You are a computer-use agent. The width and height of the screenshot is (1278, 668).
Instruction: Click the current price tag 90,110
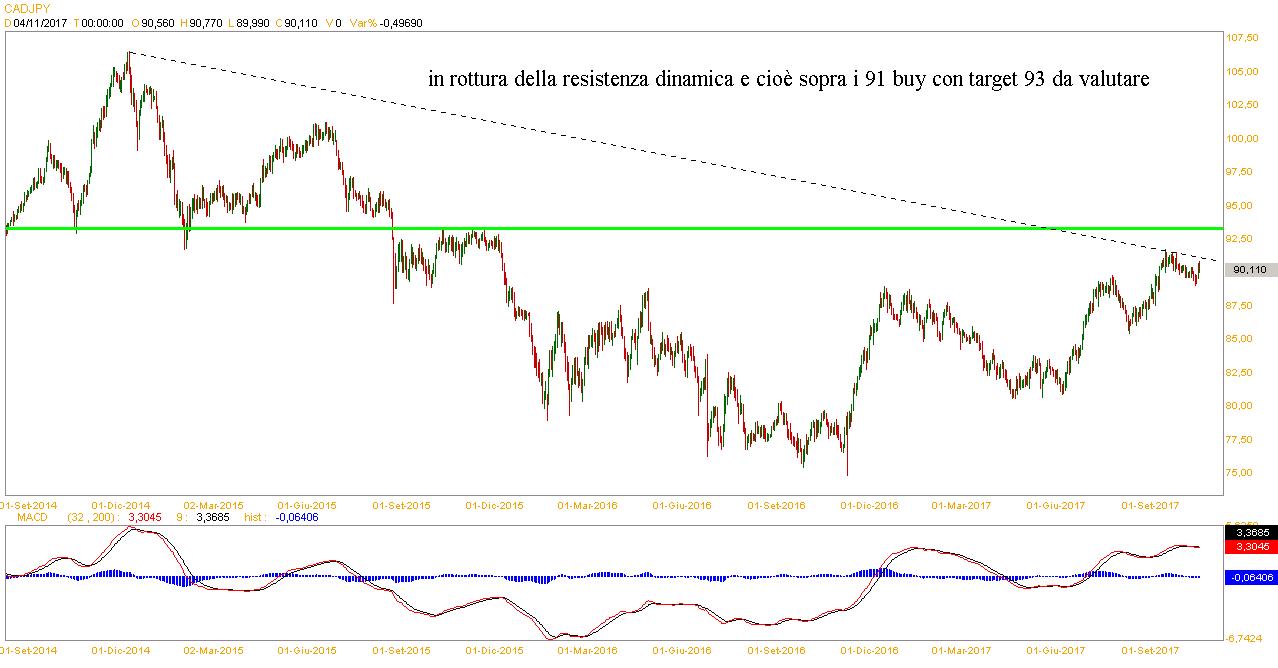1249,270
